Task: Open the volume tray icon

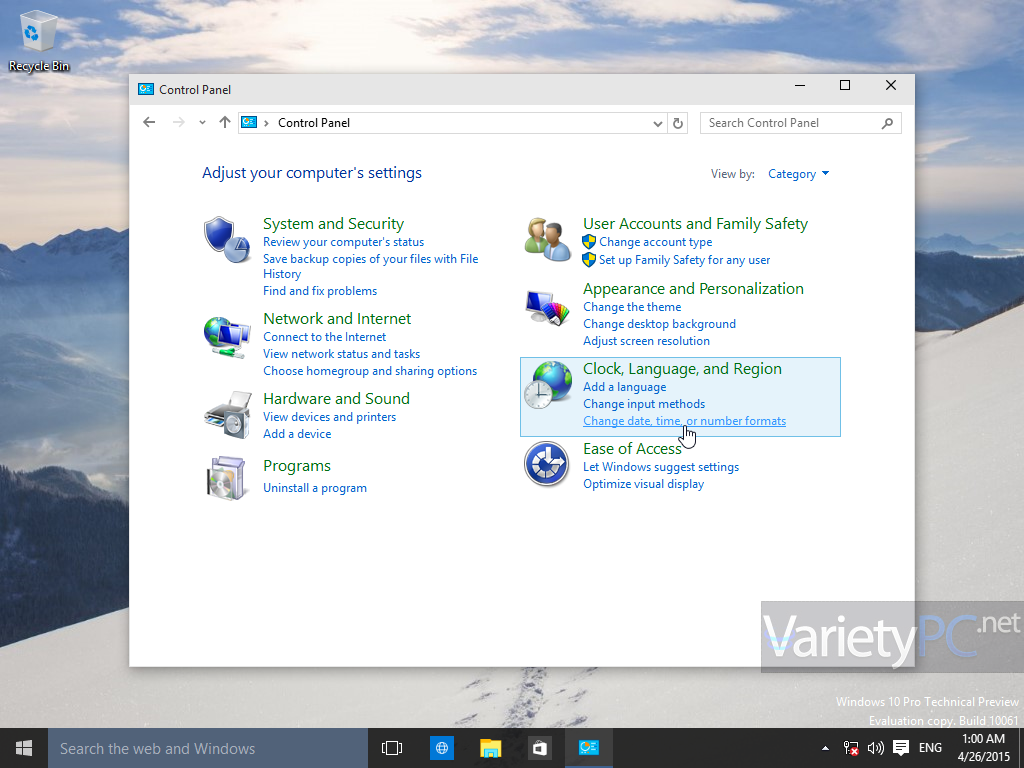Action: click(x=875, y=748)
